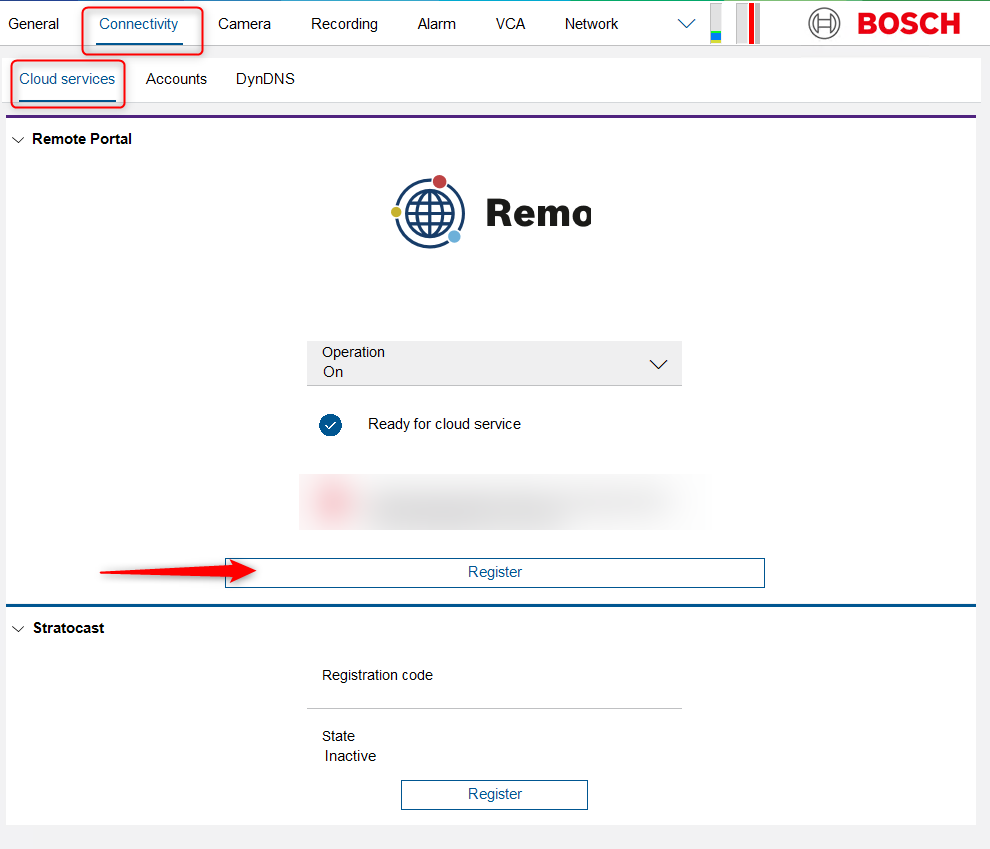The width and height of the screenshot is (990, 849).
Task: Click the Ready for cloud service checkmark
Action: click(330, 425)
